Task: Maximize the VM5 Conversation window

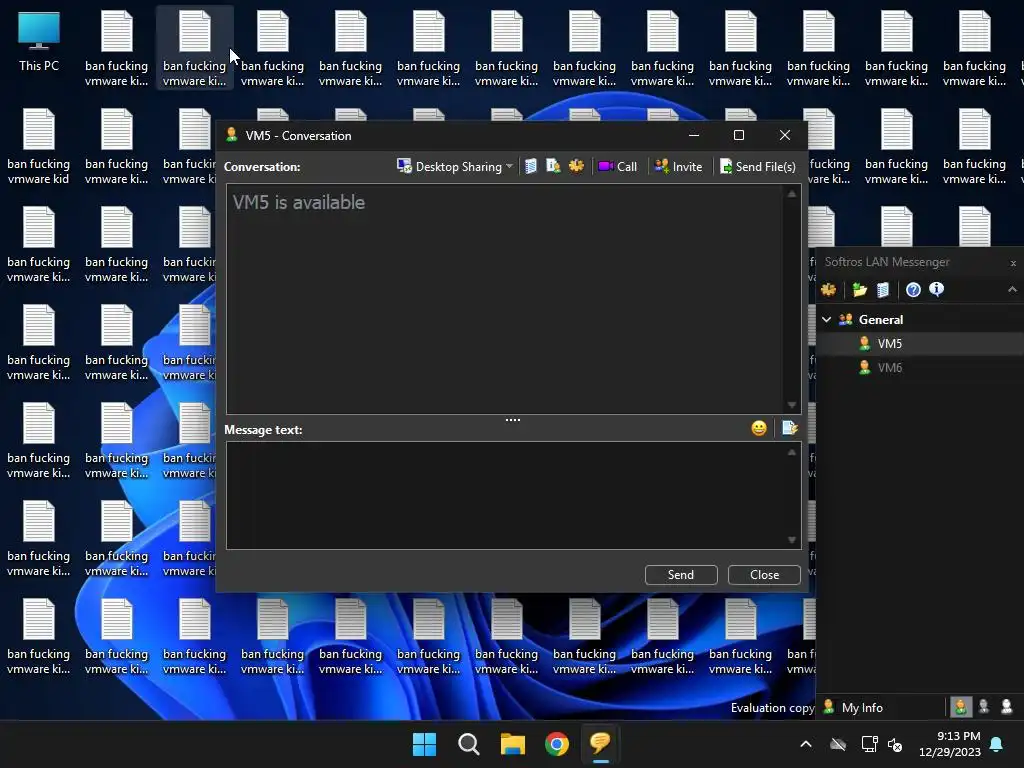Action: point(739,135)
